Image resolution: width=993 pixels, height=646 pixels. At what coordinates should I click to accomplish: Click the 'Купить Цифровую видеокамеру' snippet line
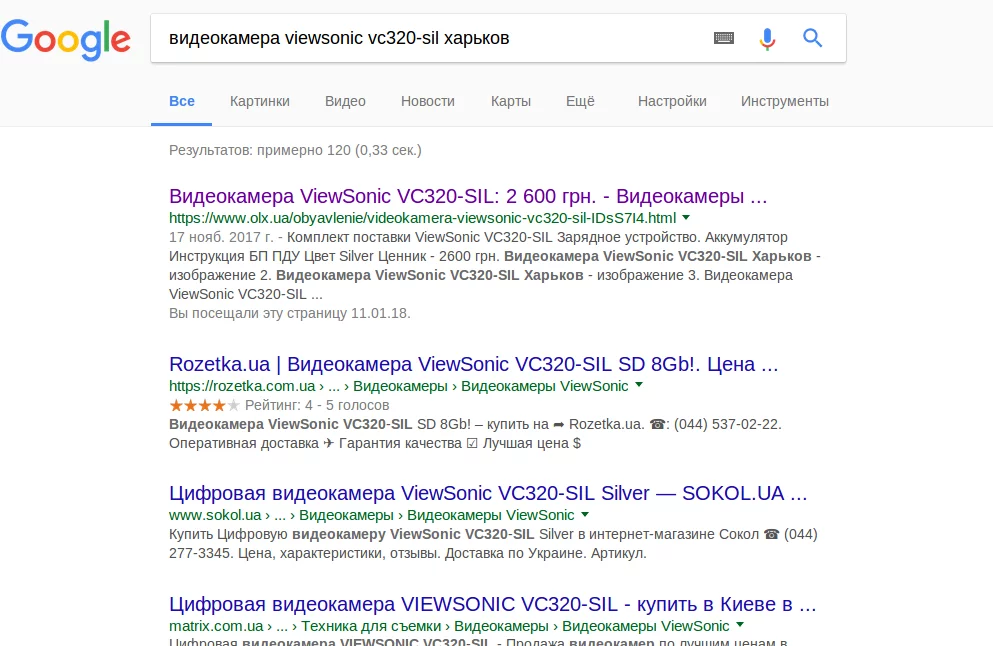[493, 534]
